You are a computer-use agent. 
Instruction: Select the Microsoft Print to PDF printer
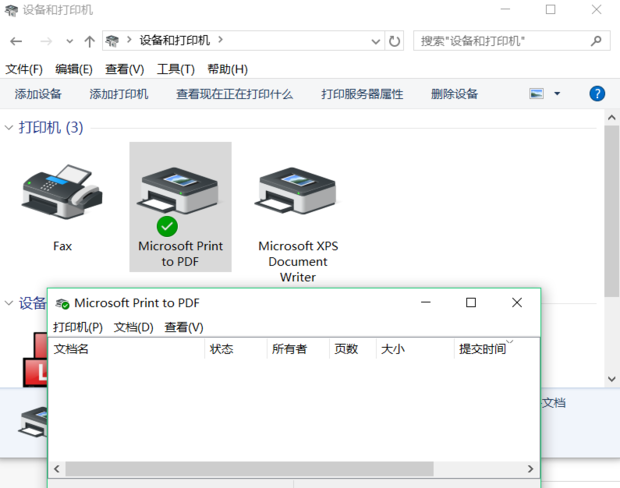coord(180,207)
